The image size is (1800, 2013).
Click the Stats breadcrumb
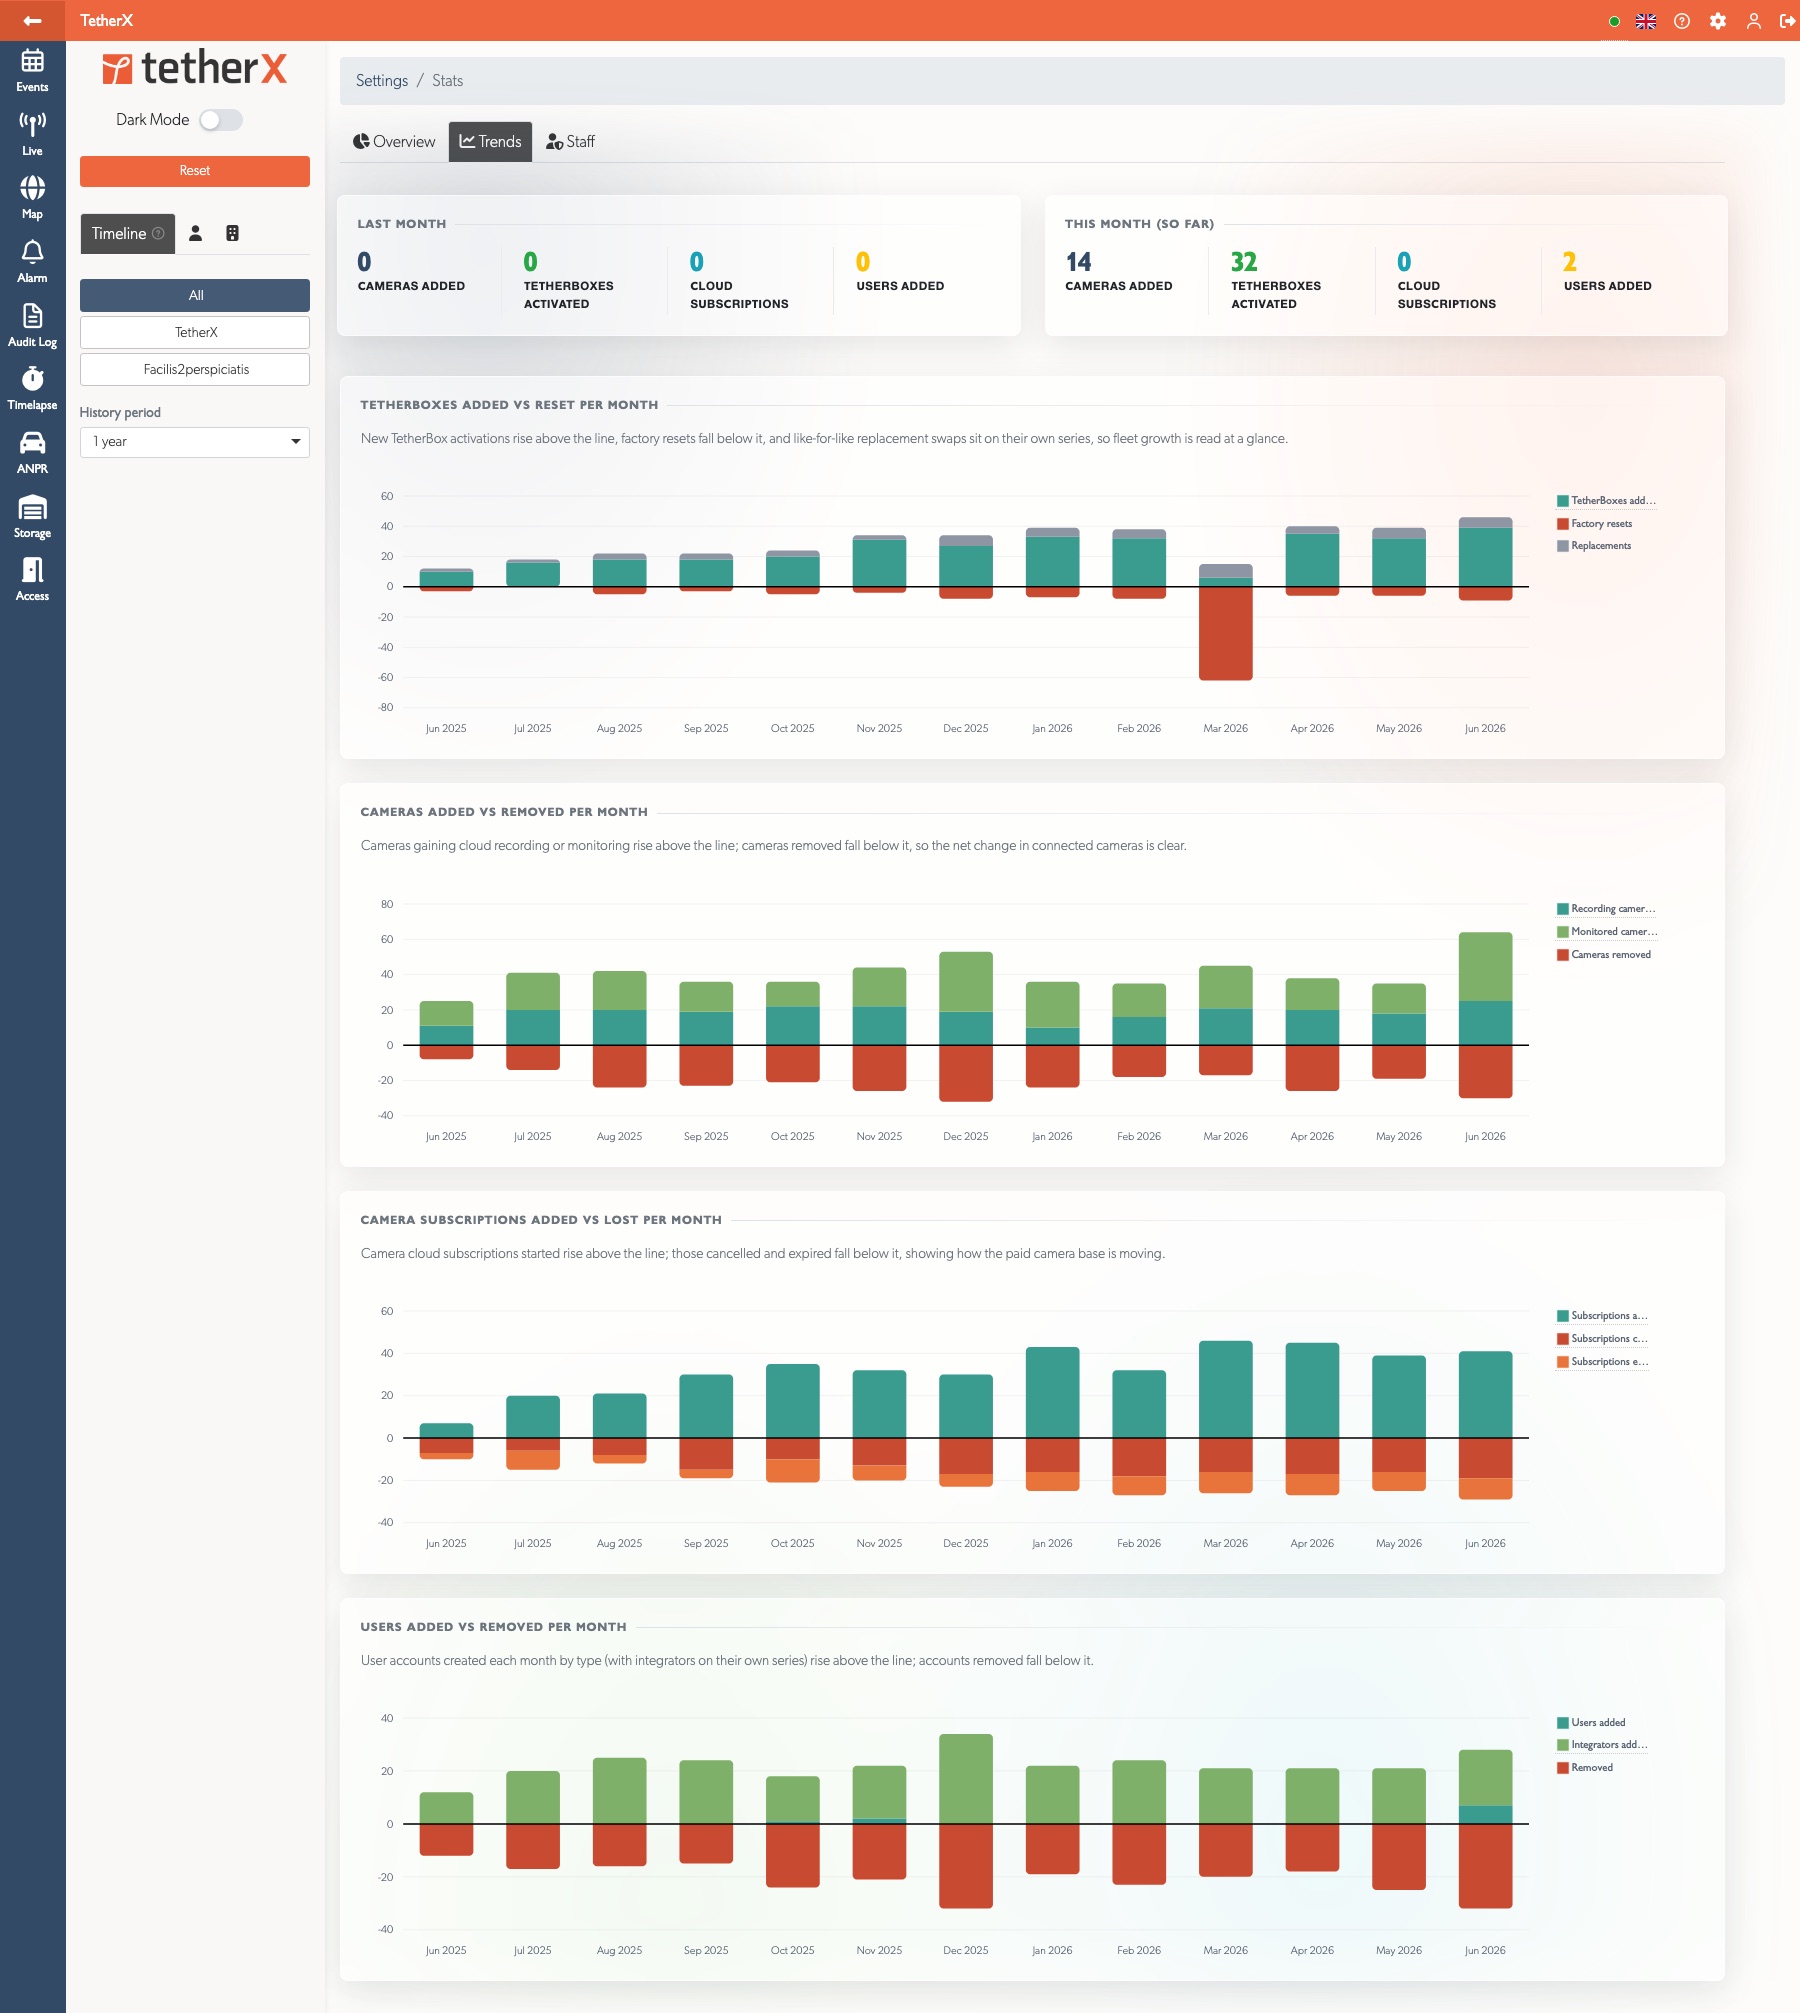(x=447, y=81)
